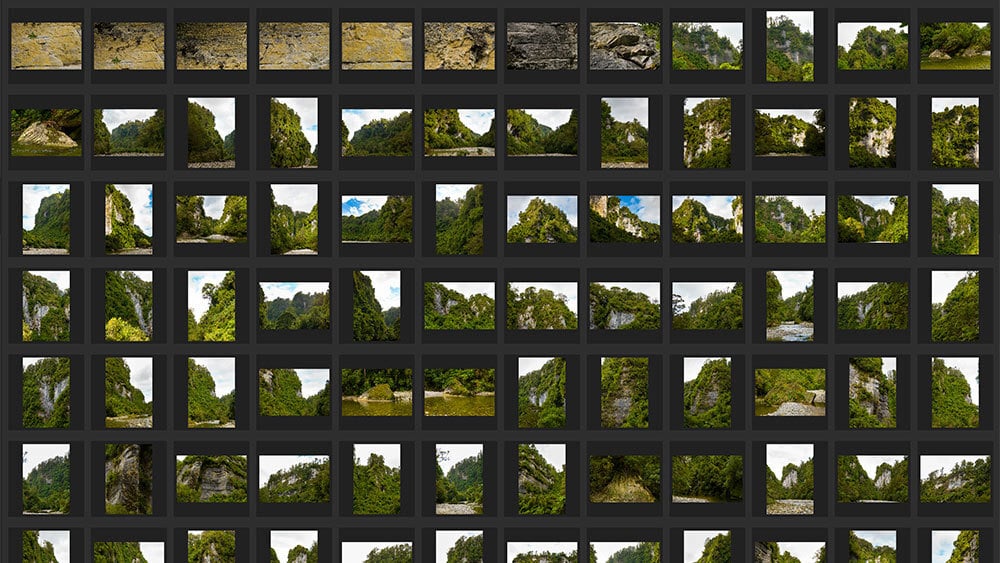Select the fourth-row portrait thumbnail showing river rapids

[x=790, y=306]
